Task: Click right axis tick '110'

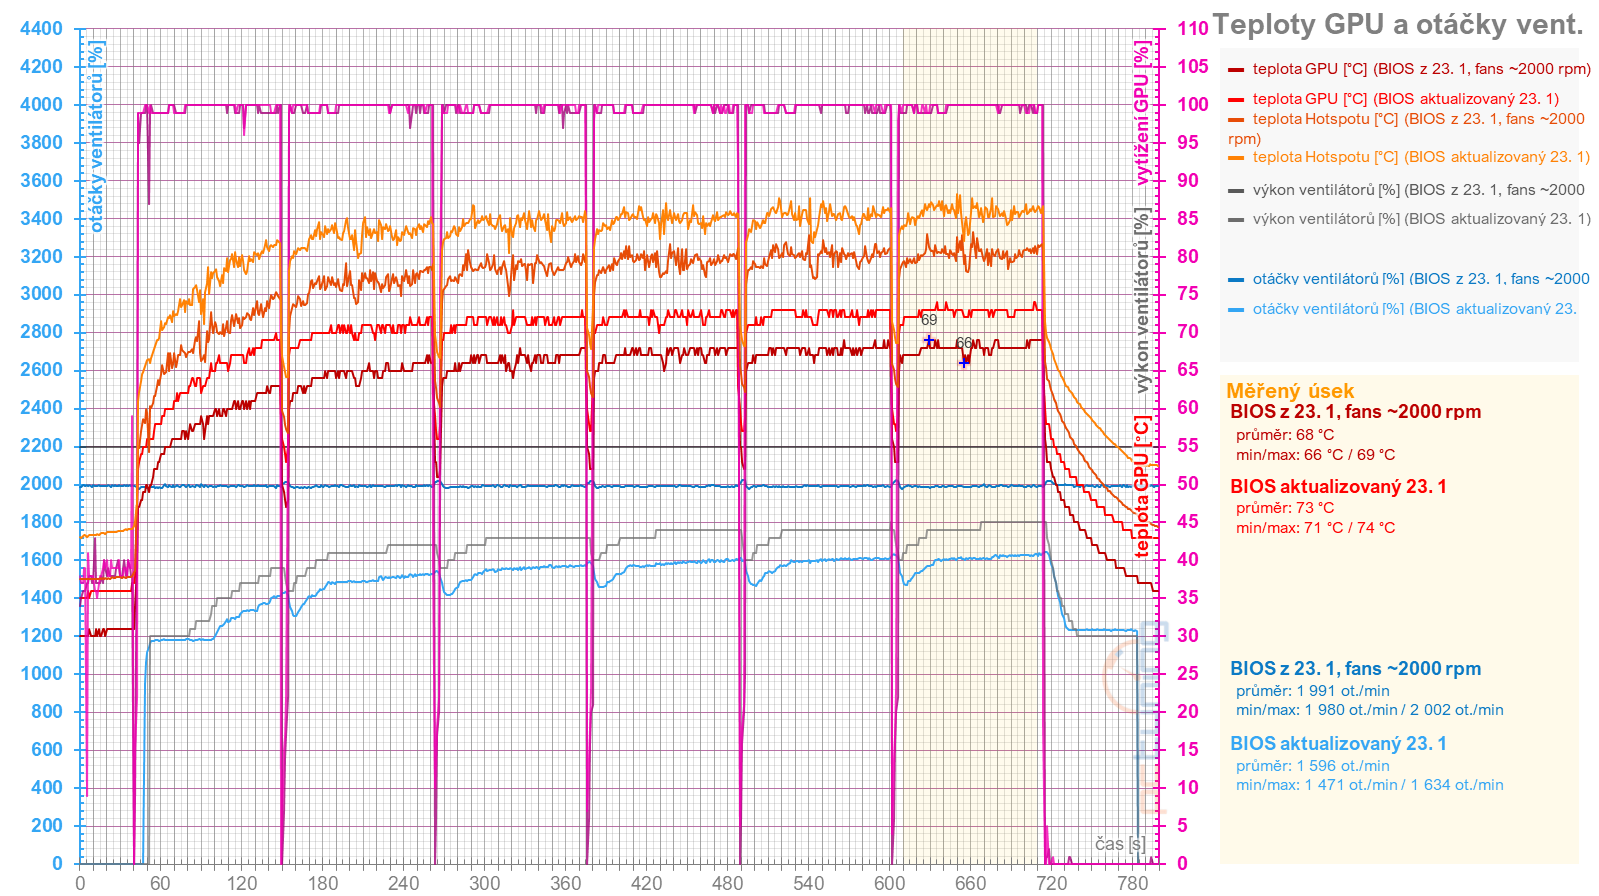Action: 1192,29
